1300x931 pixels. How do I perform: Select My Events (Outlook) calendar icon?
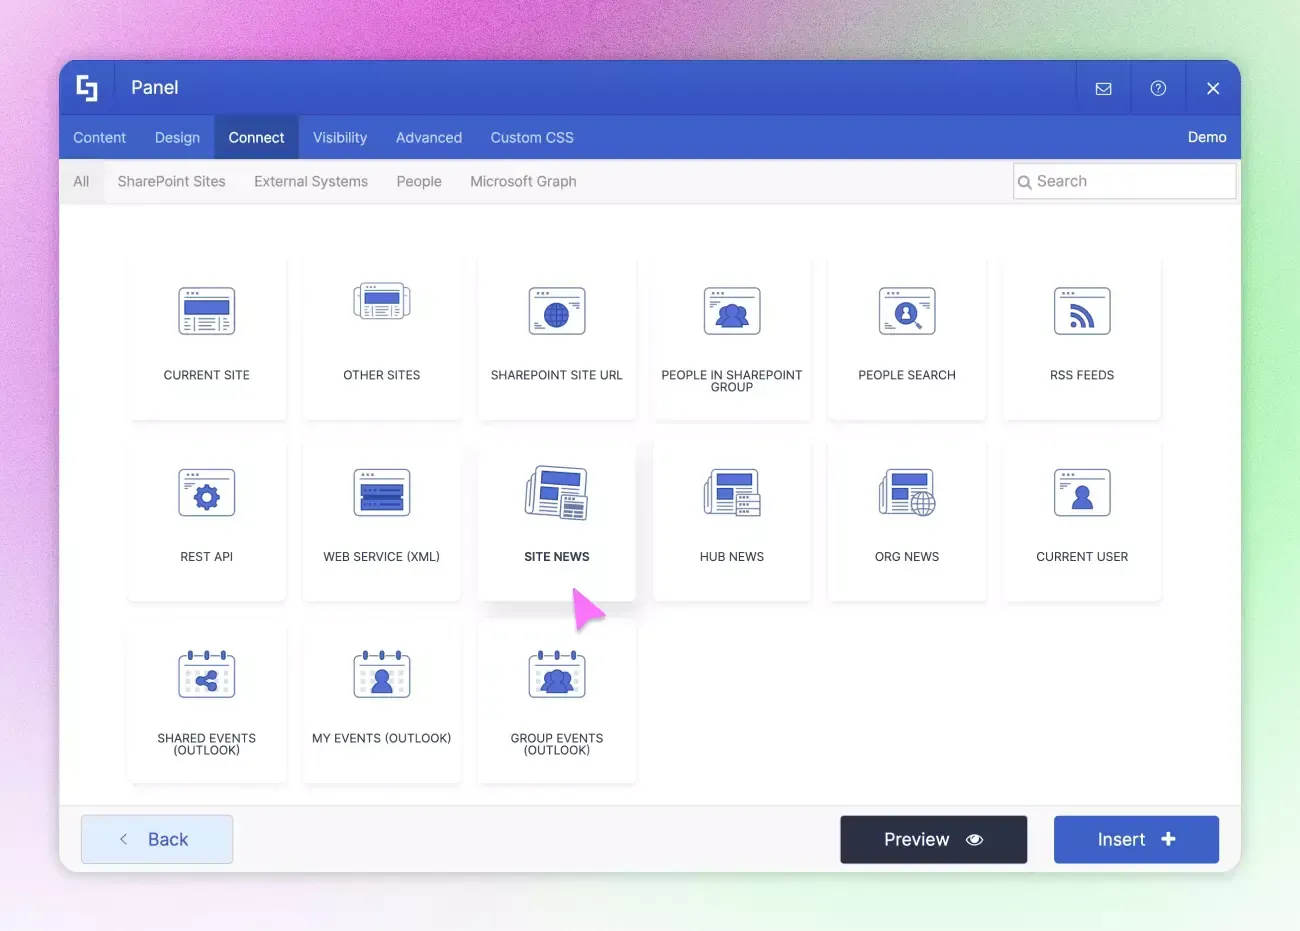pos(382,674)
